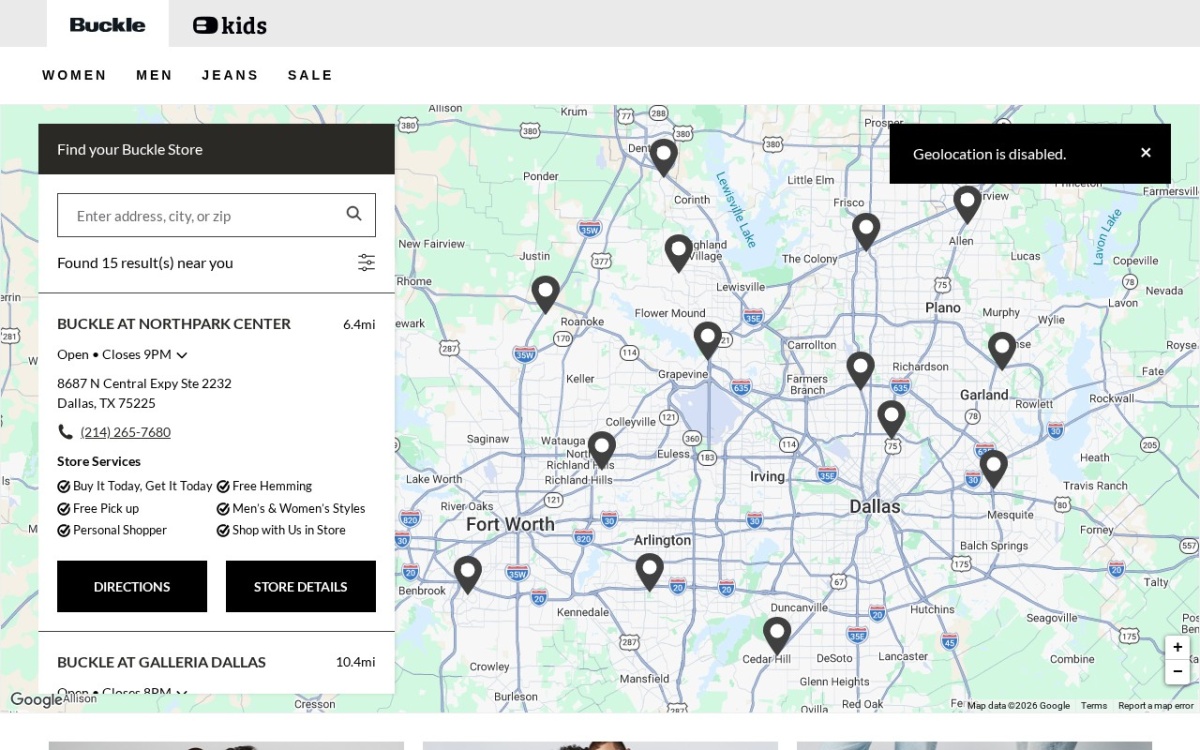Select the map pin near Grapevine

(708, 340)
